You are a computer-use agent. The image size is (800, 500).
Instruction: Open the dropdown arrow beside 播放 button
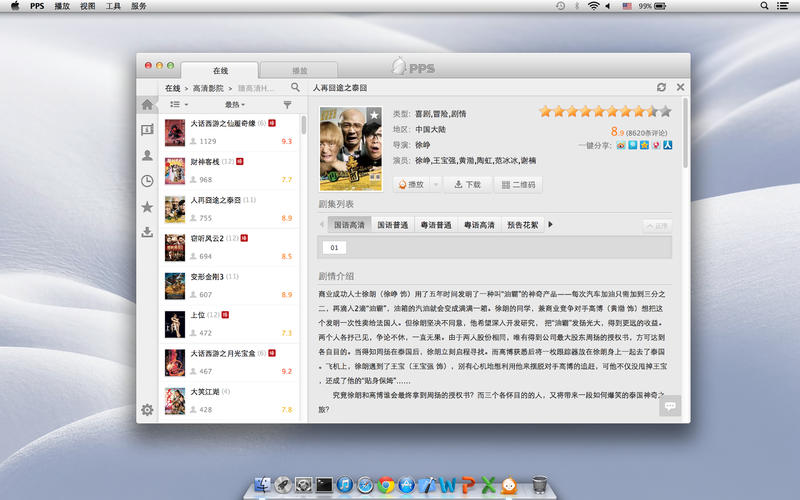pos(436,185)
